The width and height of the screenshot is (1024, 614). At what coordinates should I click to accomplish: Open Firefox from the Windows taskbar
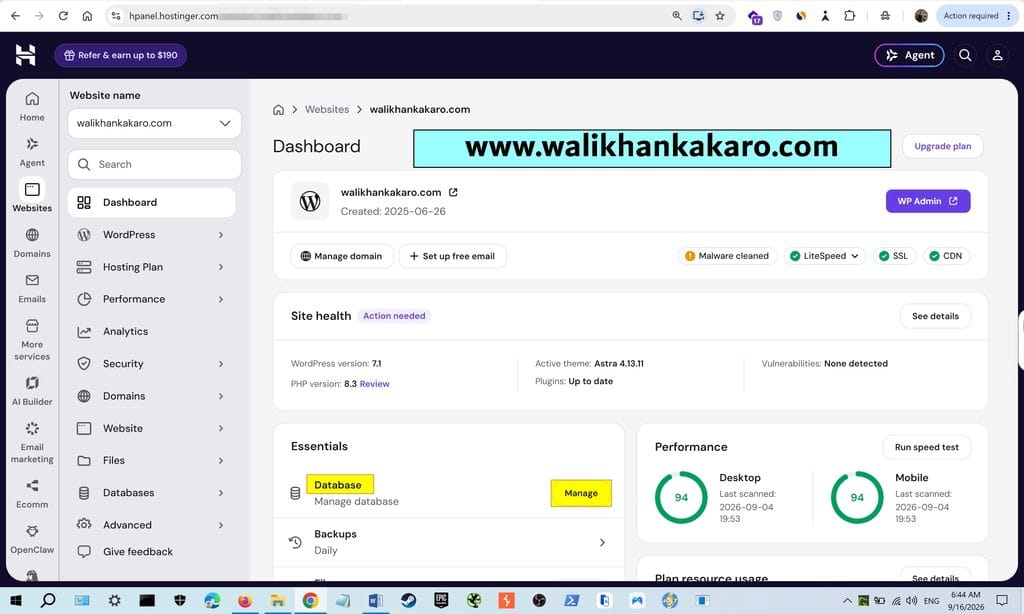click(245, 600)
